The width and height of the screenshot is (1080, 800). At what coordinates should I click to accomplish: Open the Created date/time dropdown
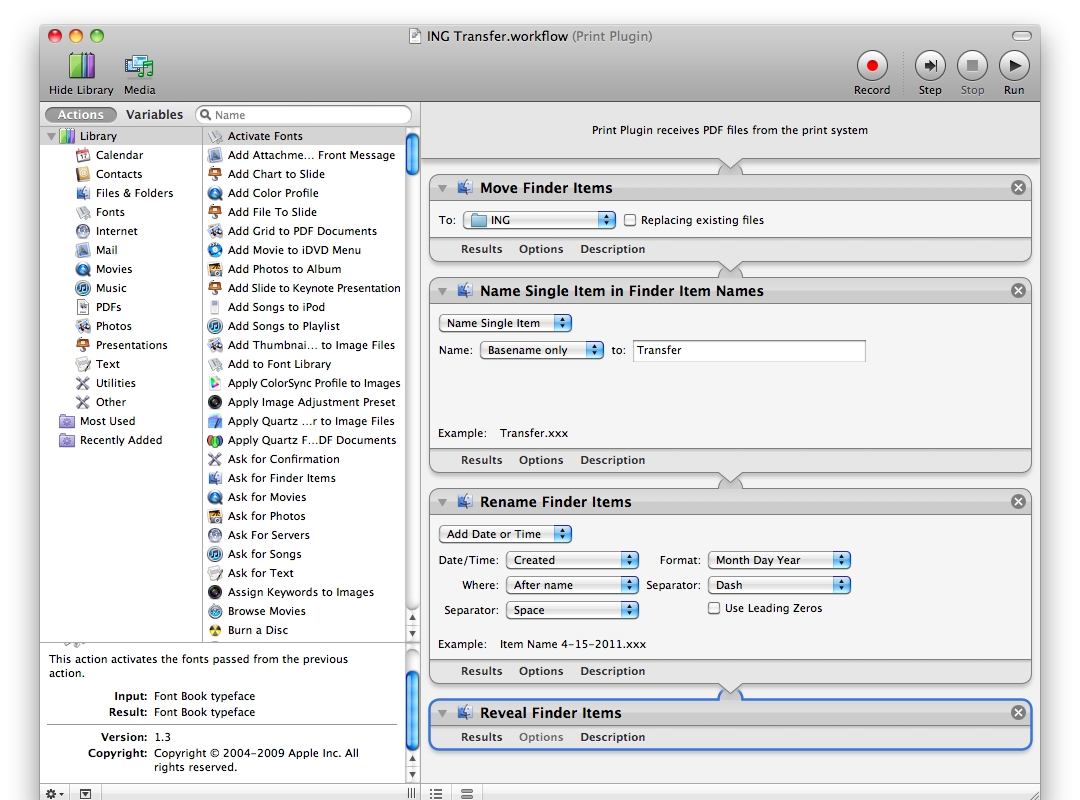[572, 560]
